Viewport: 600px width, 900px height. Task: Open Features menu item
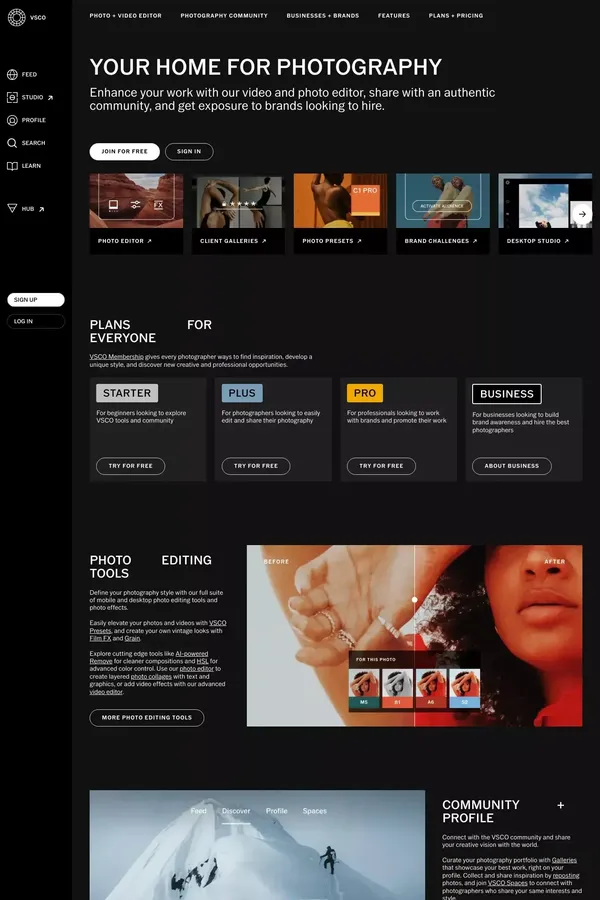click(394, 15)
